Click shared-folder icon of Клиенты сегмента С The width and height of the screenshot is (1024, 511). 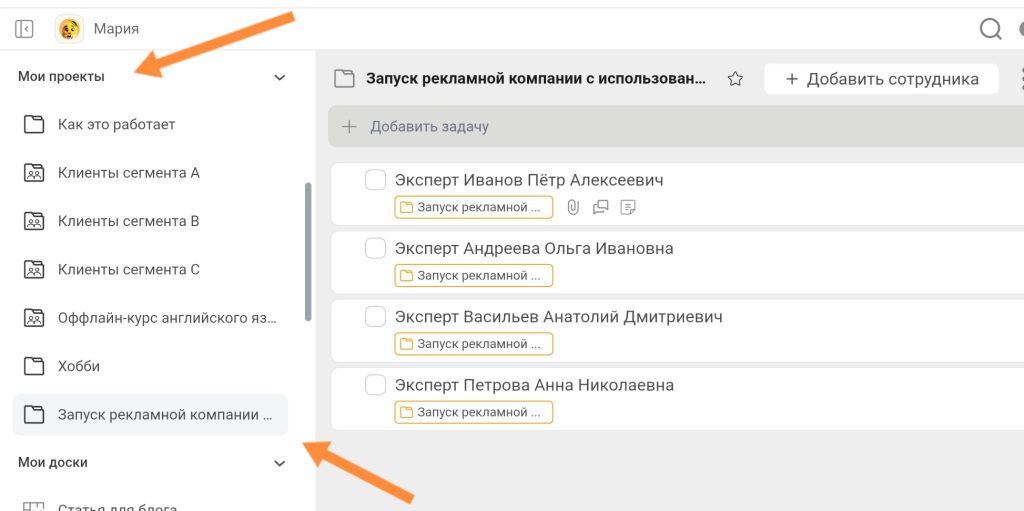click(x=34, y=269)
